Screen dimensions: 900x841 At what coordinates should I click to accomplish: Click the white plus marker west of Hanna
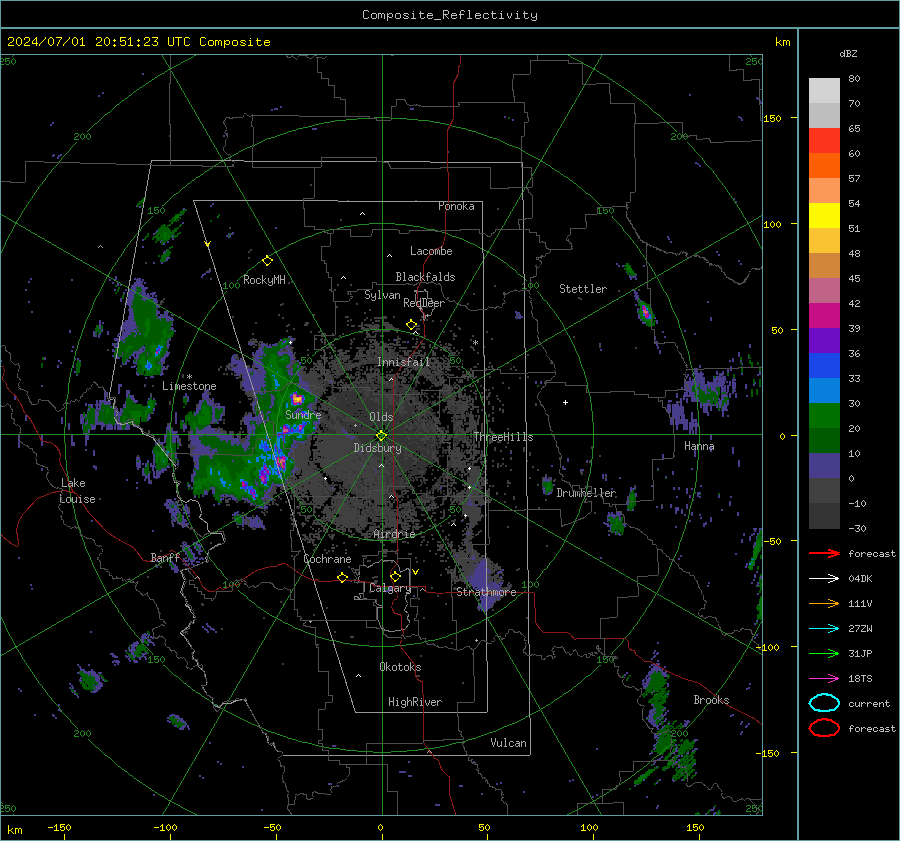click(x=565, y=402)
